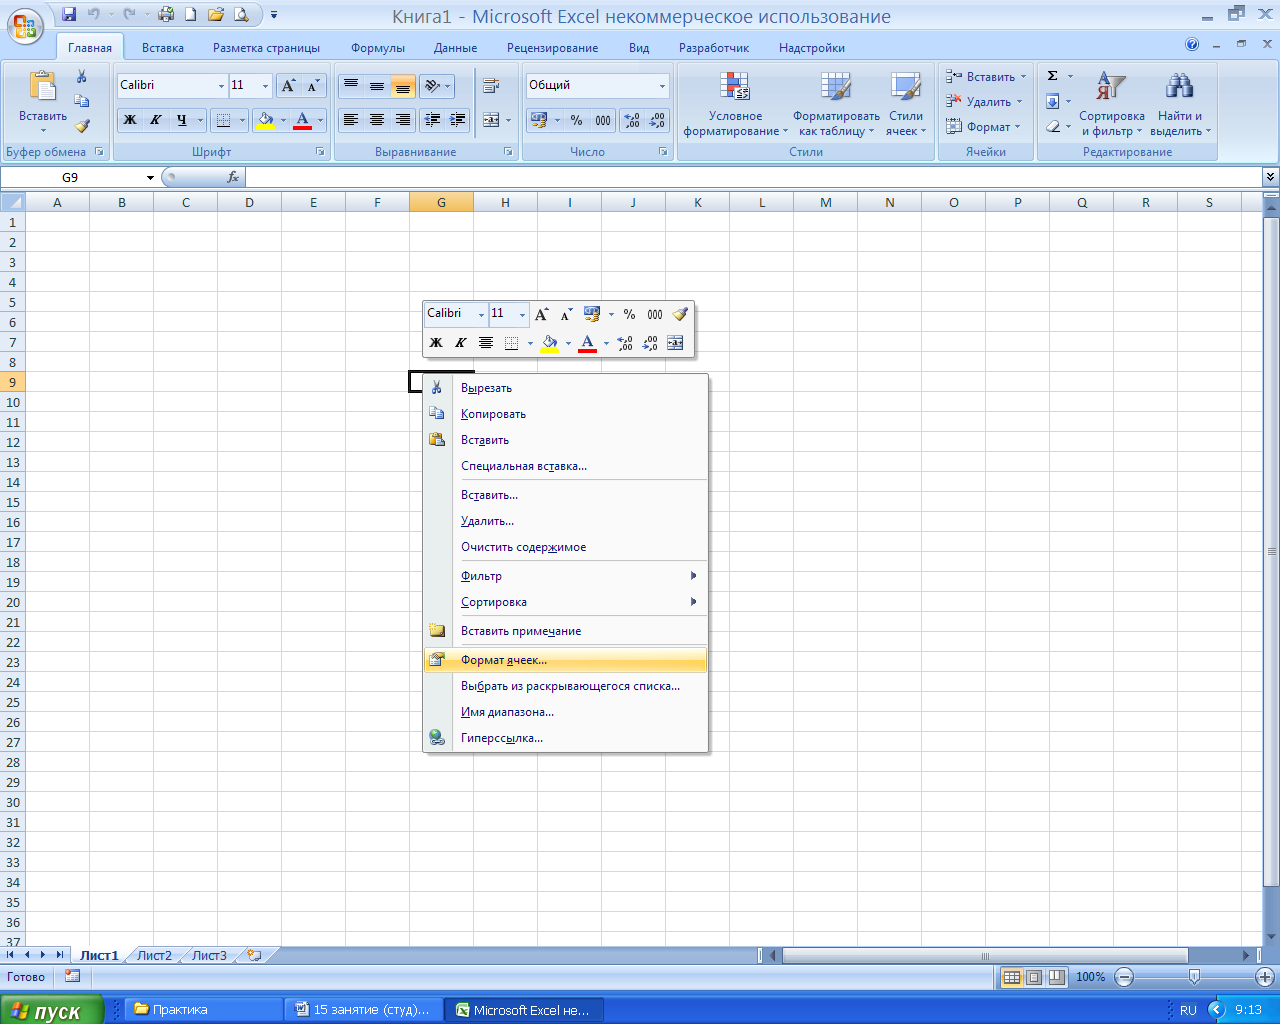The height and width of the screenshot is (1024, 1280).
Task: Click the Format Painter brush in ribbon
Action: [82, 126]
